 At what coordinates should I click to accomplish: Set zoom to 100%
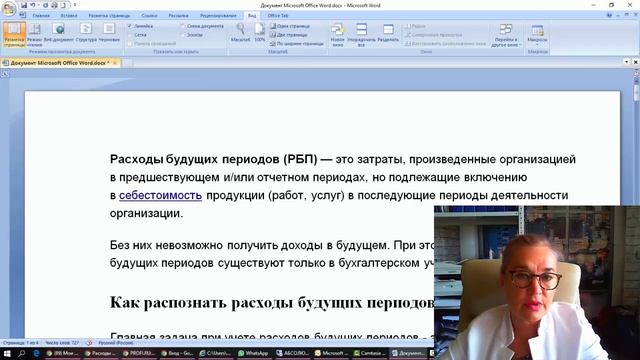(x=260, y=33)
